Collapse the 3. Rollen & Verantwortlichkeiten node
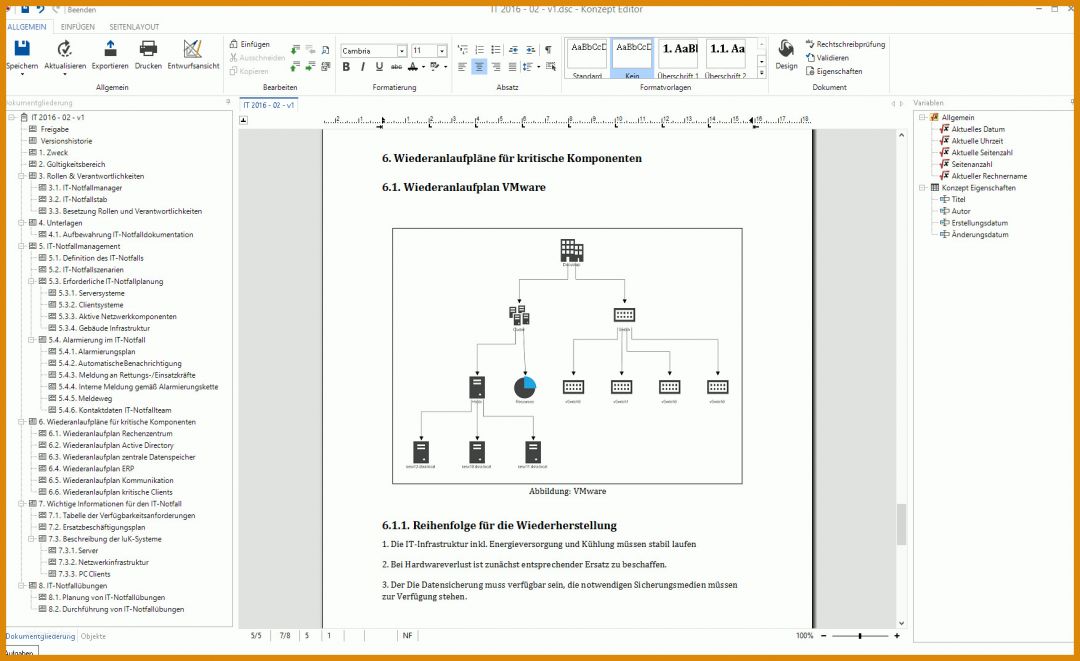The image size is (1080, 661). coord(21,176)
